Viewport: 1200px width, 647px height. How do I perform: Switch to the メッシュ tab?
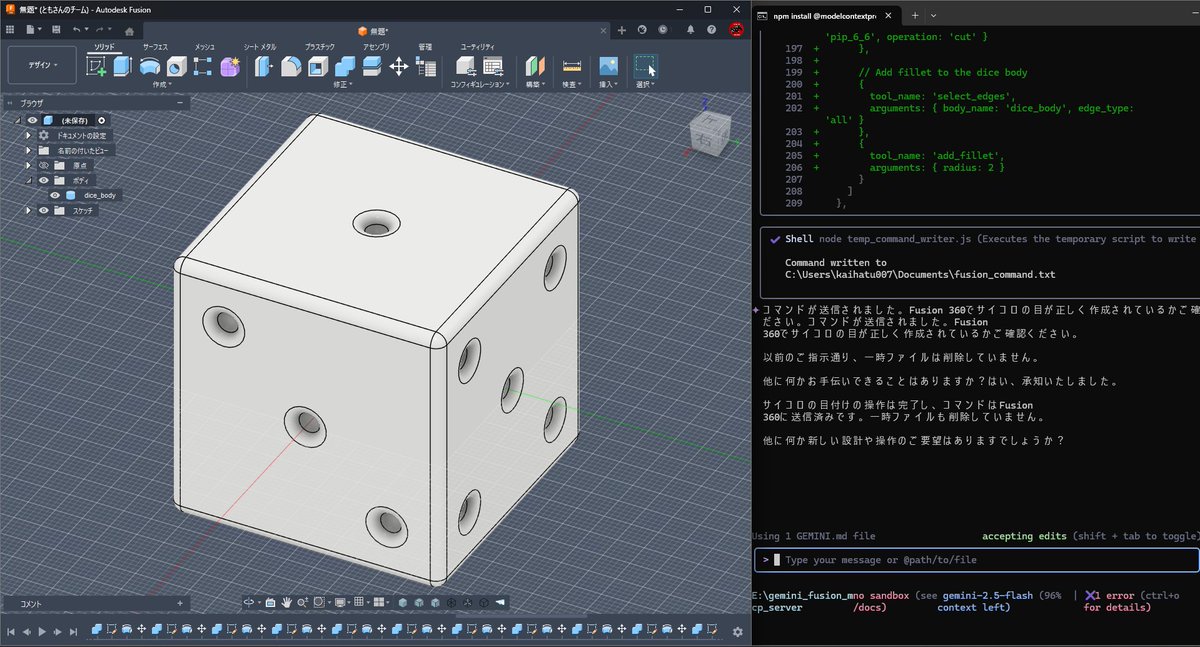(x=204, y=47)
